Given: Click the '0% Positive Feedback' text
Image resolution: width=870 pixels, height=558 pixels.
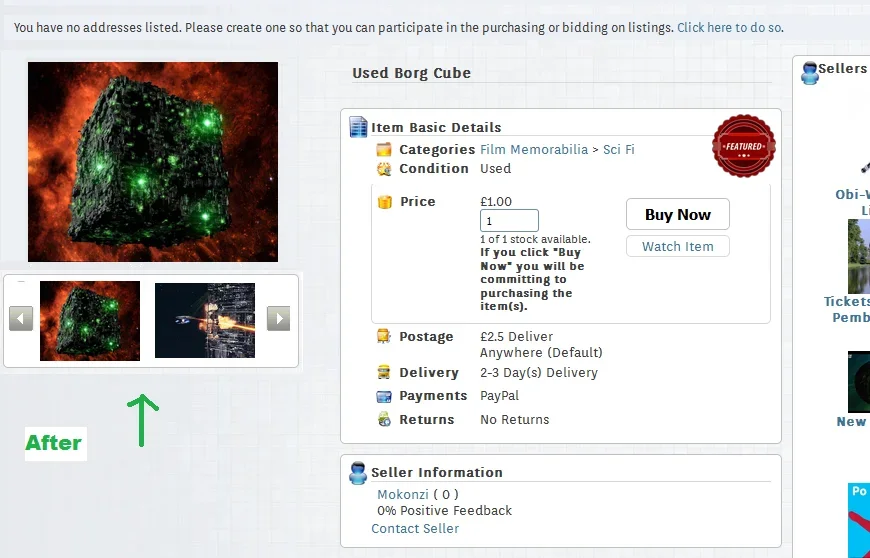Looking at the screenshot, I should tap(444, 510).
